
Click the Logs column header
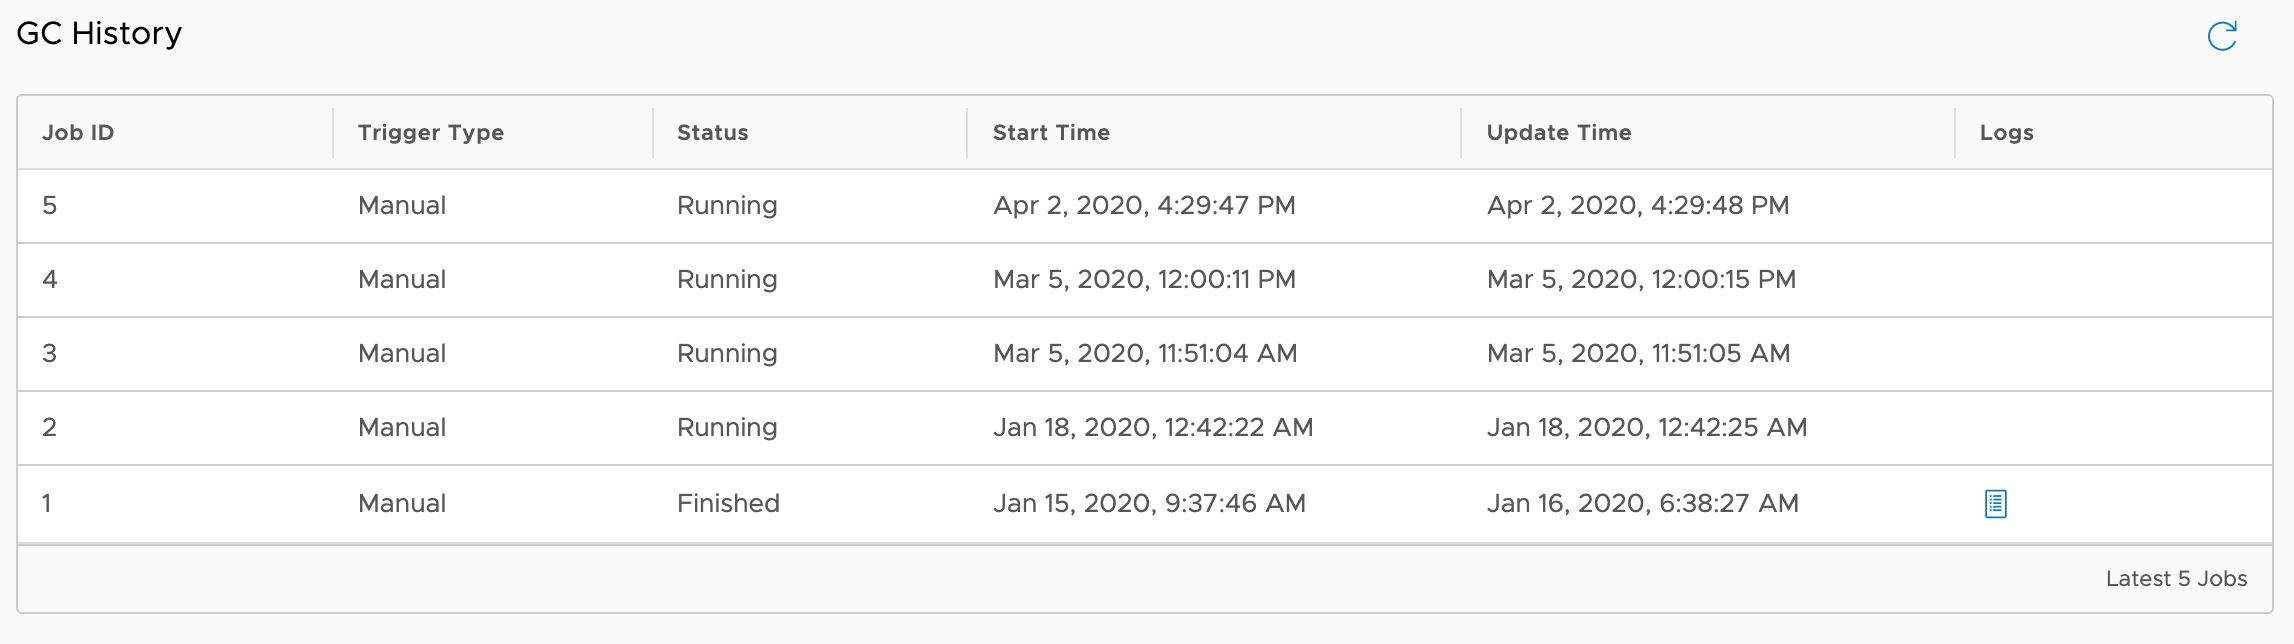click(x=2006, y=132)
